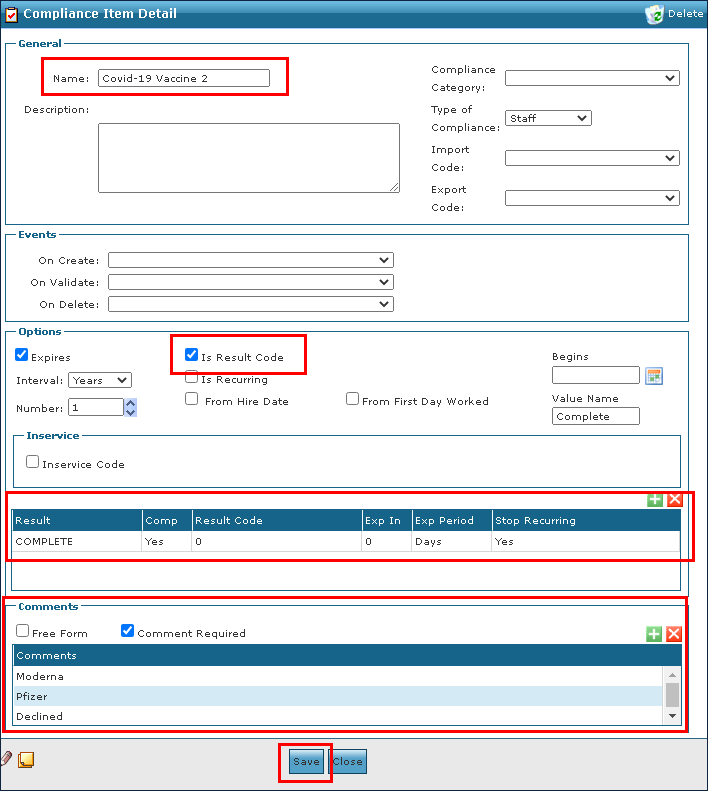Viewport: 708px width, 791px height.
Task: Remove result row with red X icon
Action: coord(674,499)
